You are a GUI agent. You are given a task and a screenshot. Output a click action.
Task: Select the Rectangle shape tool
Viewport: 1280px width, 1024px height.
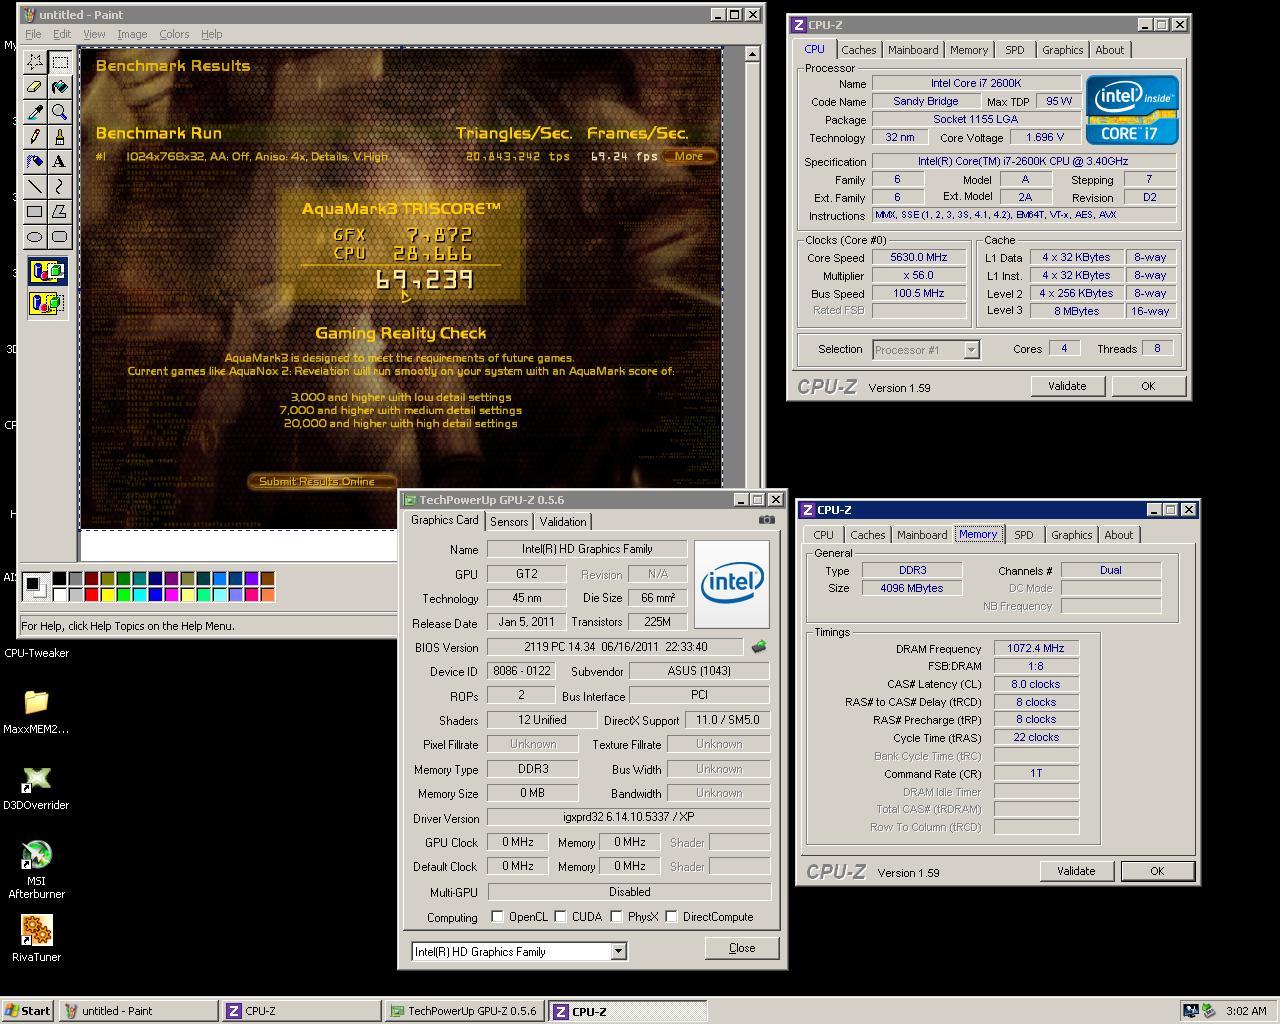click(x=35, y=211)
